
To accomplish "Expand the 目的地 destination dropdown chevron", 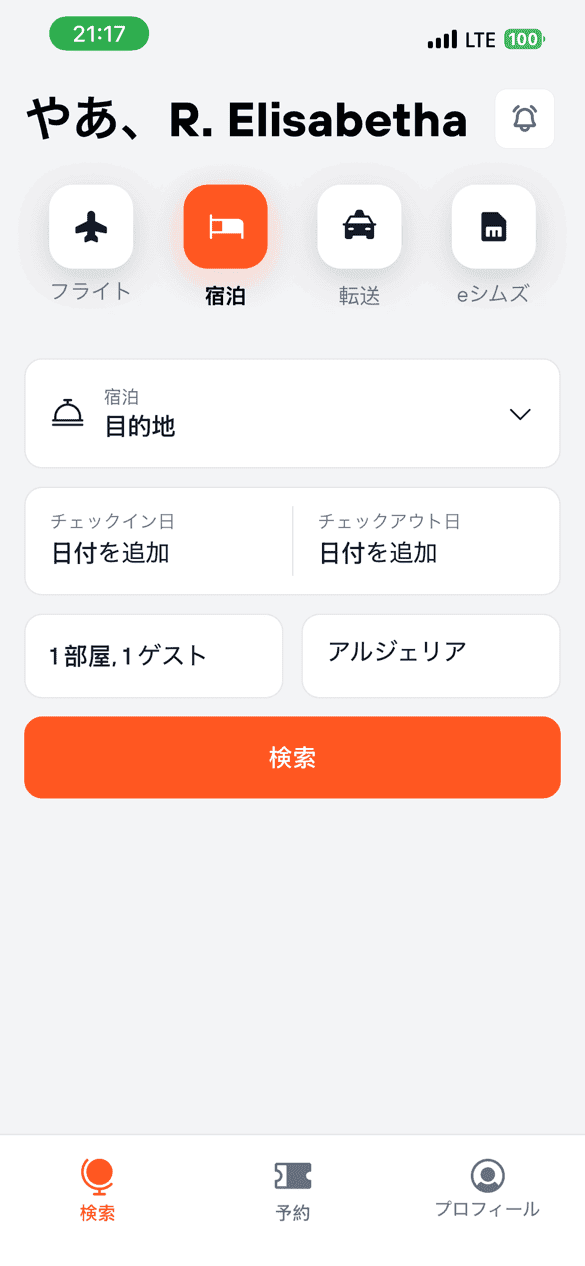I will [520, 413].
